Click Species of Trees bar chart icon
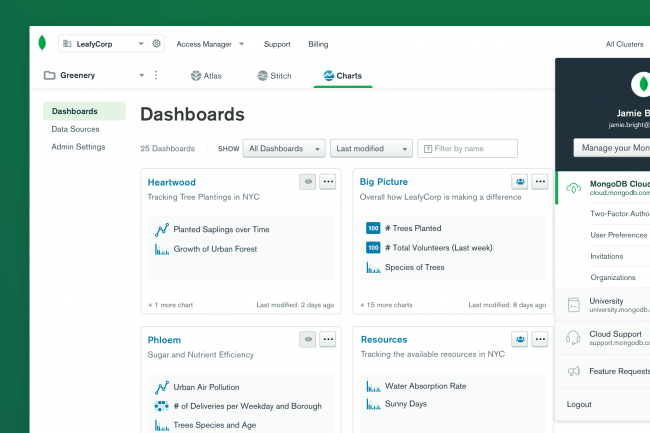This screenshot has width=650, height=433. point(373,267)
